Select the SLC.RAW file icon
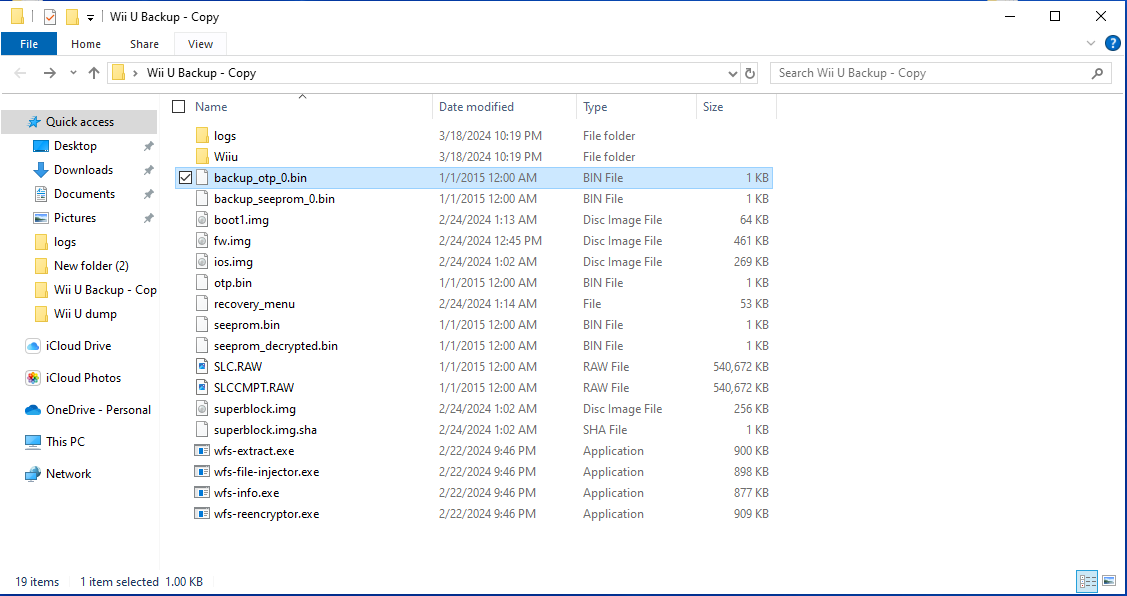Screen dimensions: 1127x596 202,367
